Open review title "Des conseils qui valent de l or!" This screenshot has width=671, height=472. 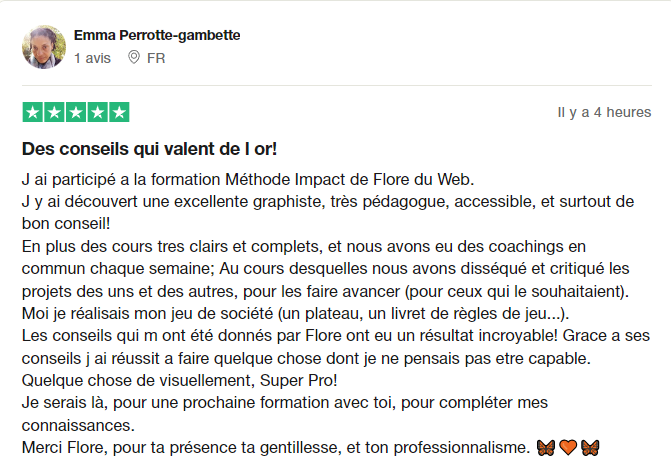pyautogui.click(x=149, y=149)
